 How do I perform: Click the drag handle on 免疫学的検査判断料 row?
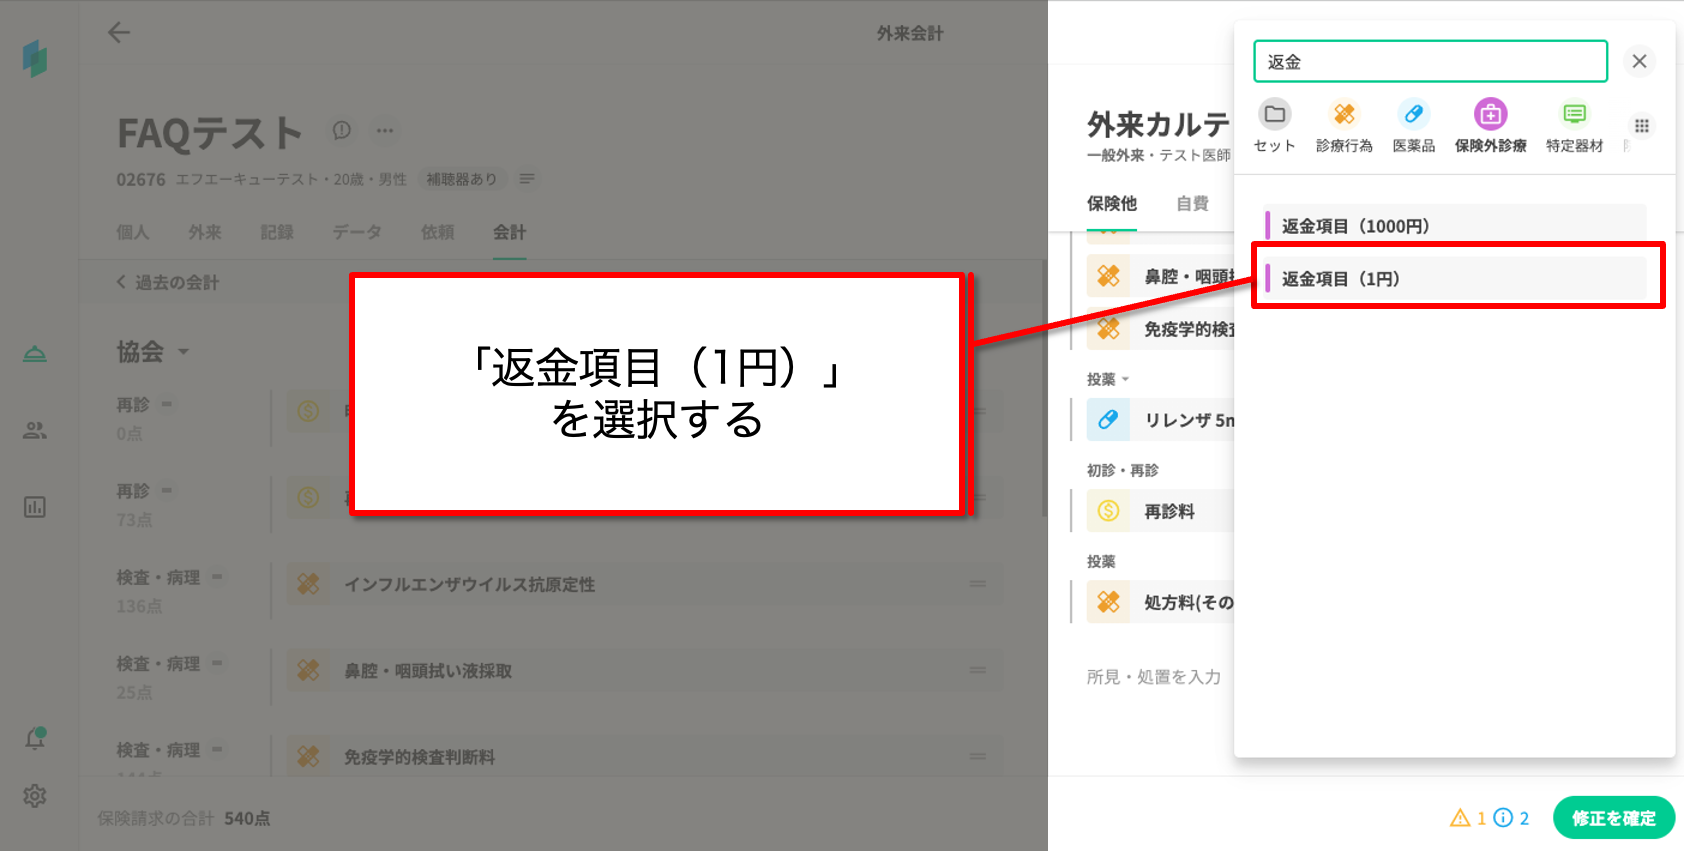(x=978, y=757)
